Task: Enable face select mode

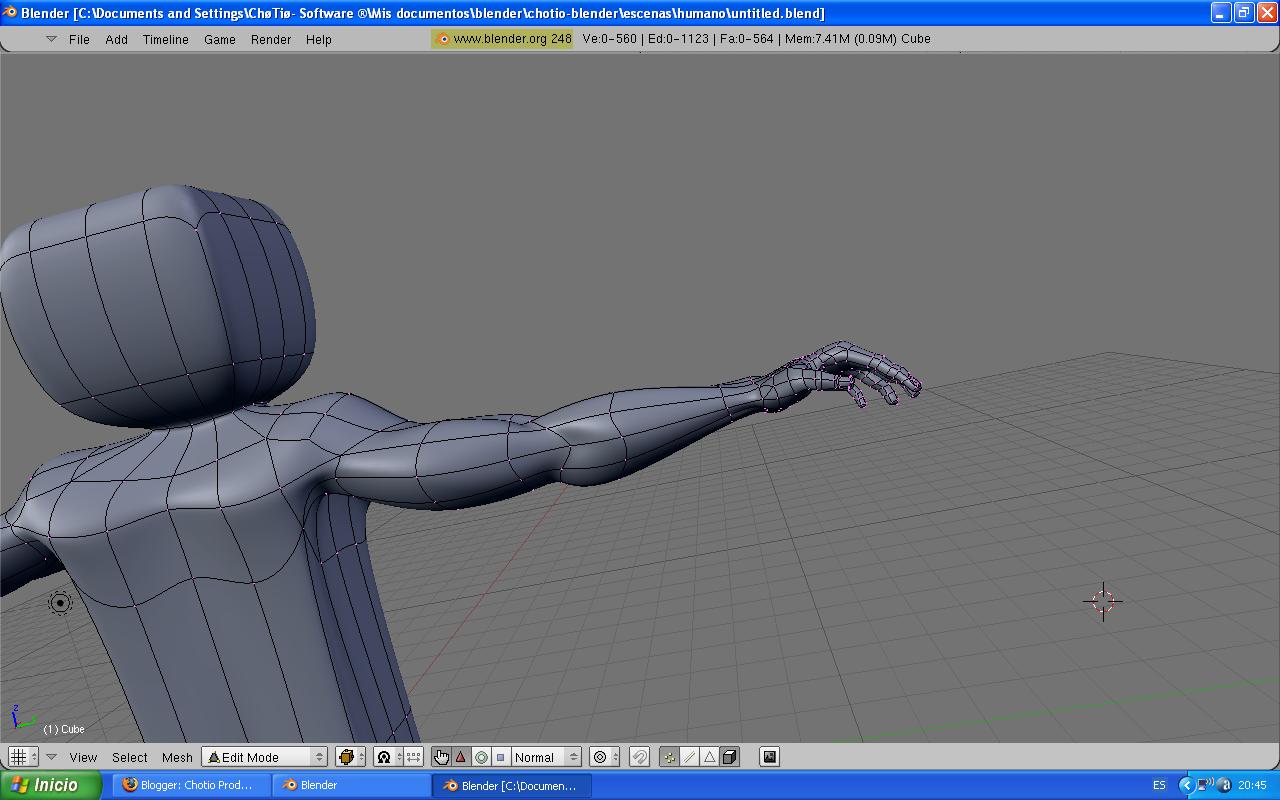Action: 710,757
